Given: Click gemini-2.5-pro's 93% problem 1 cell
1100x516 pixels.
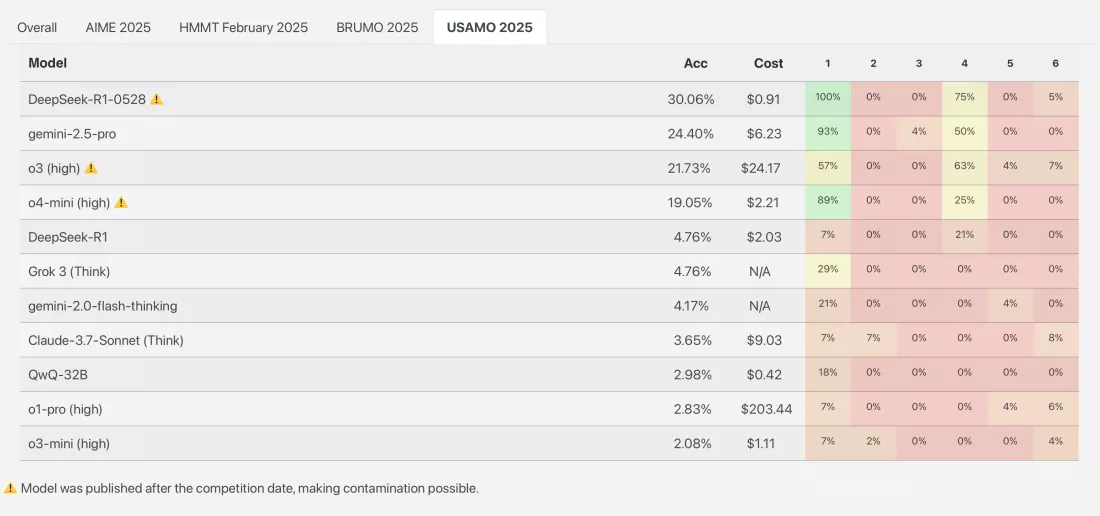Looking at the screenshot, I should (x=828, y=133).
